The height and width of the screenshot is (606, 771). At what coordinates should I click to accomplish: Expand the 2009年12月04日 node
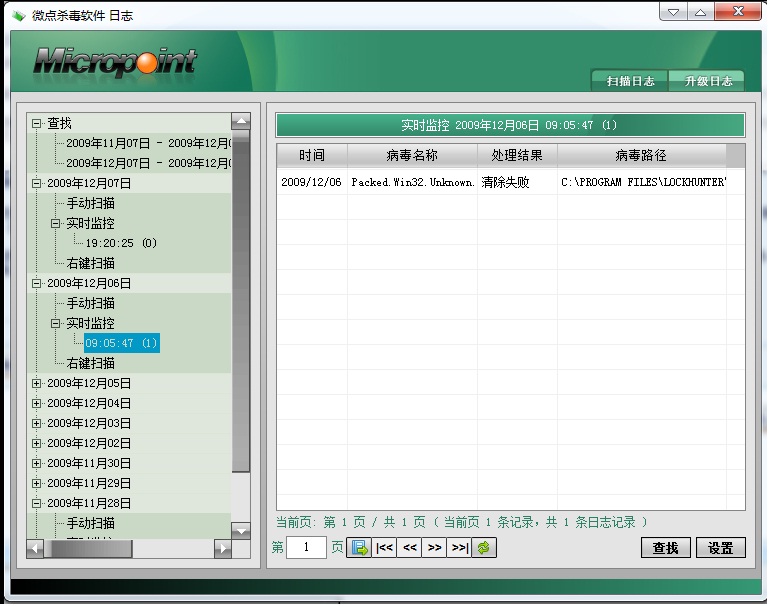tap(36, 403)
